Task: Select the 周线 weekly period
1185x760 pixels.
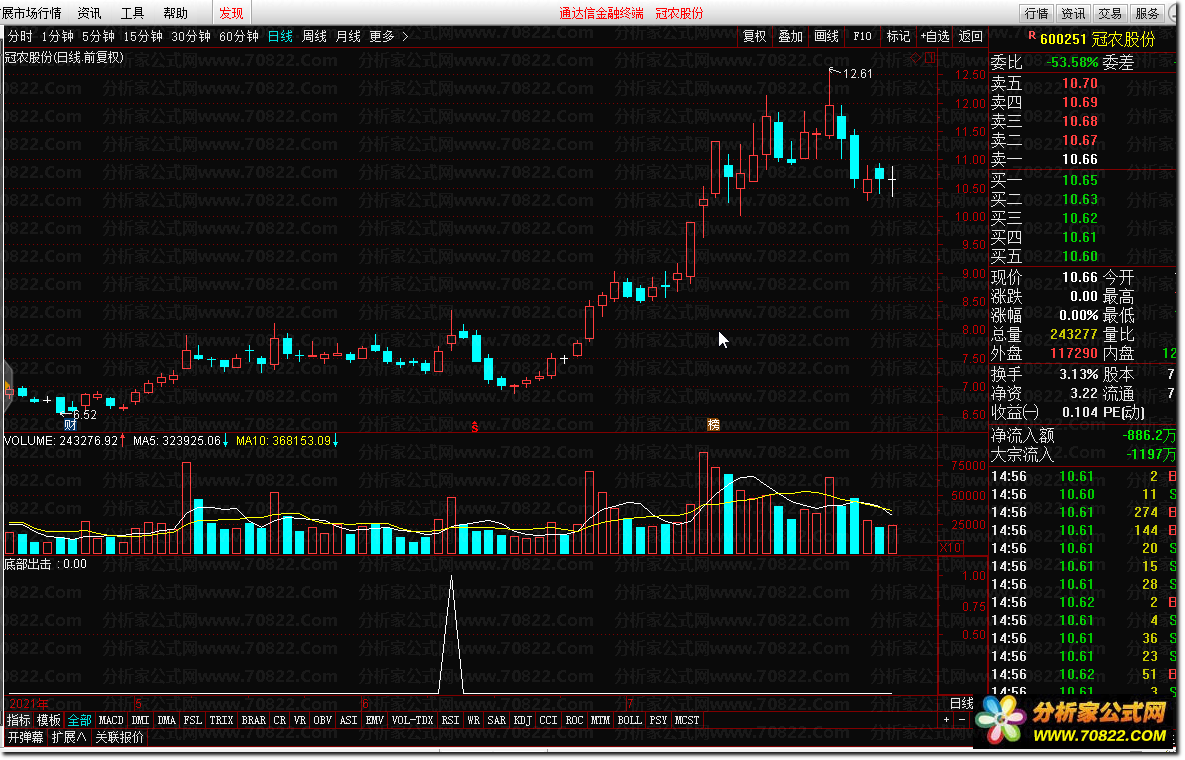Action: tap(314, 36)
